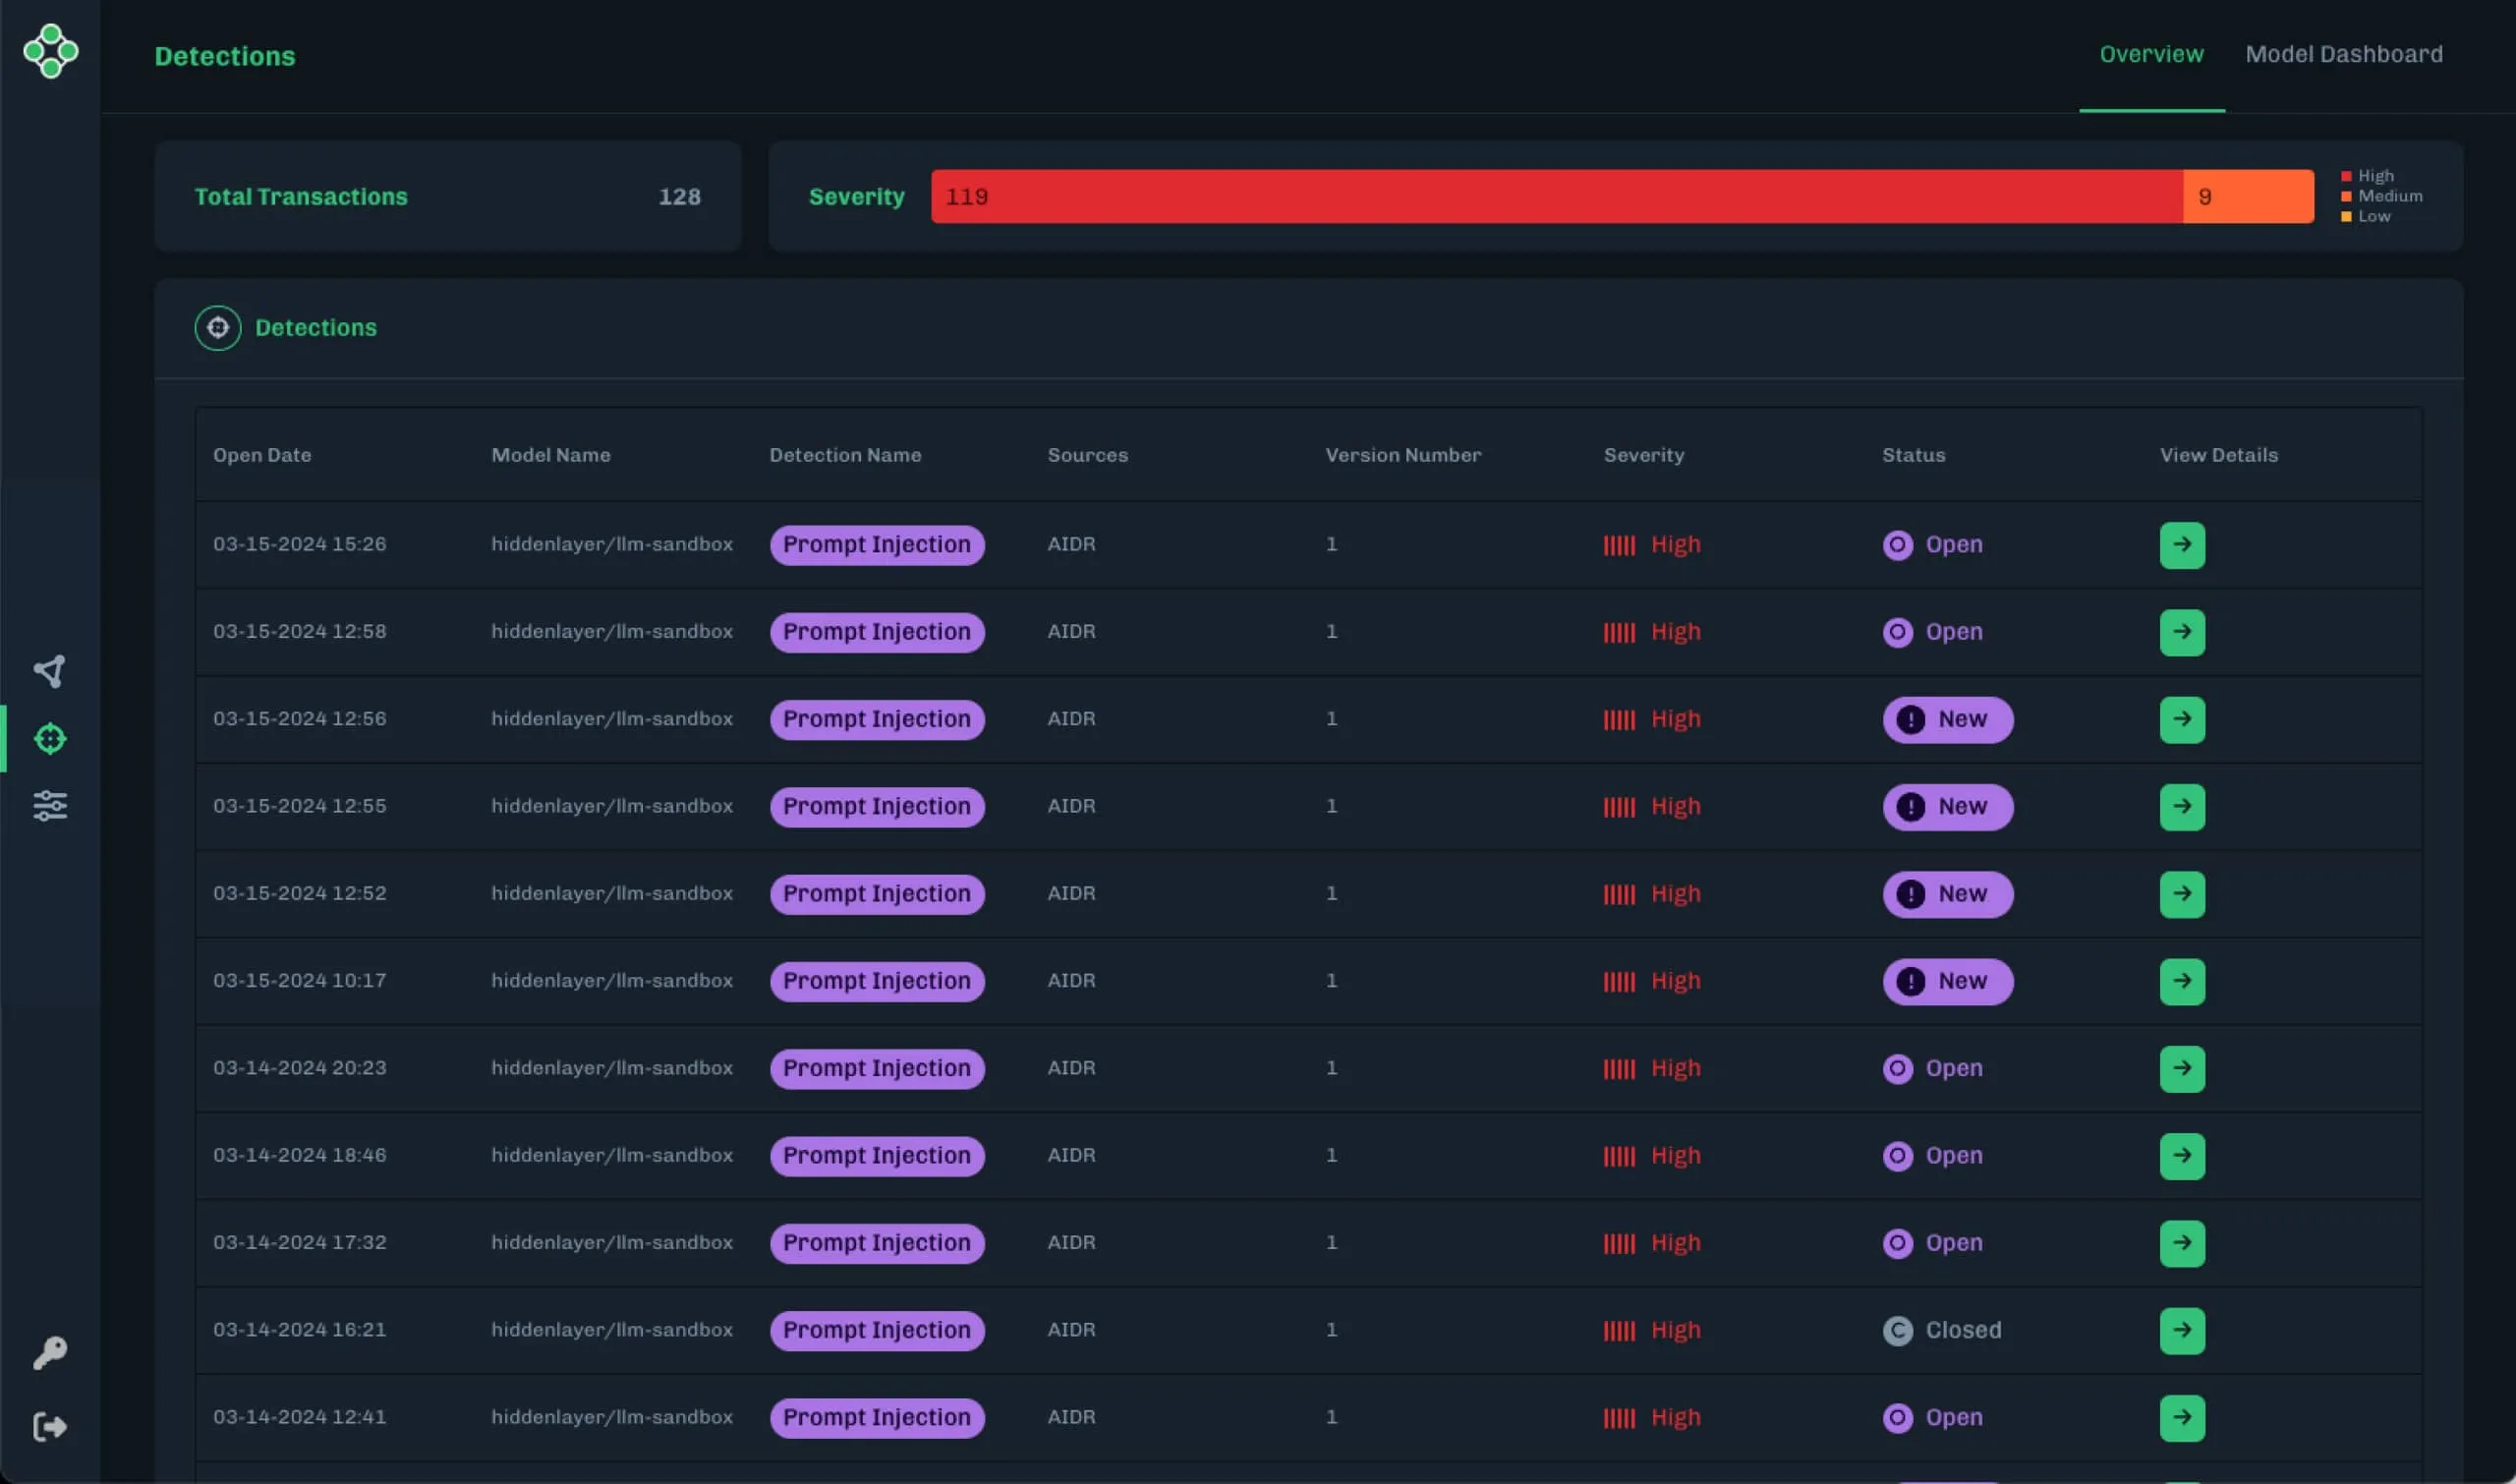Sort by Open Date column header
Viewport: 2516px width, 1484px height.
(262, 455)
